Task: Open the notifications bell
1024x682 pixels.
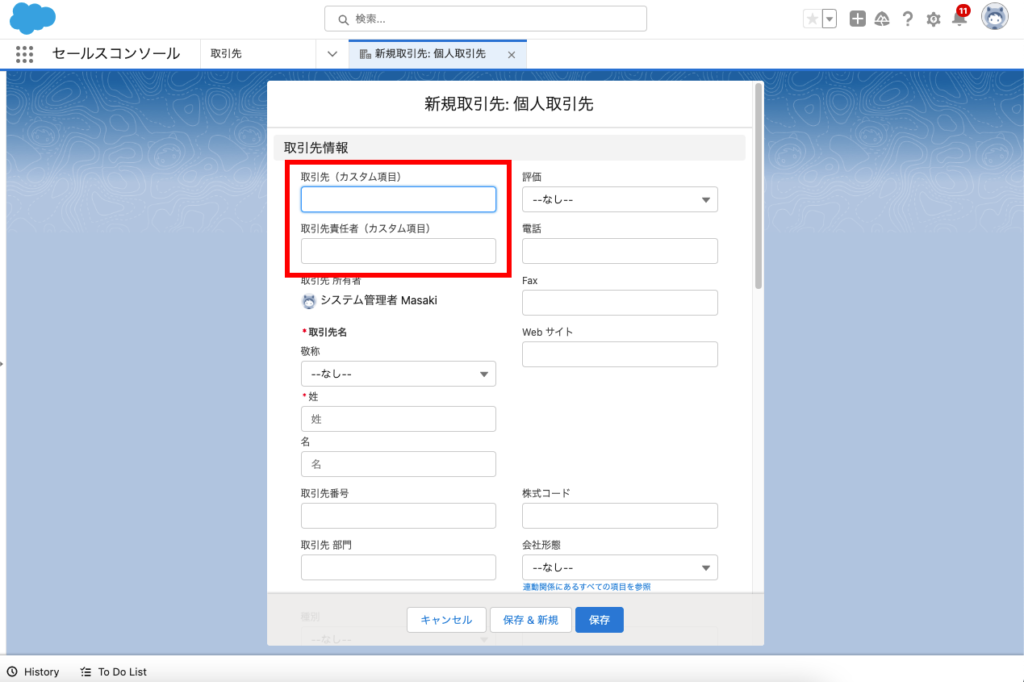Action: pos(959,19)
